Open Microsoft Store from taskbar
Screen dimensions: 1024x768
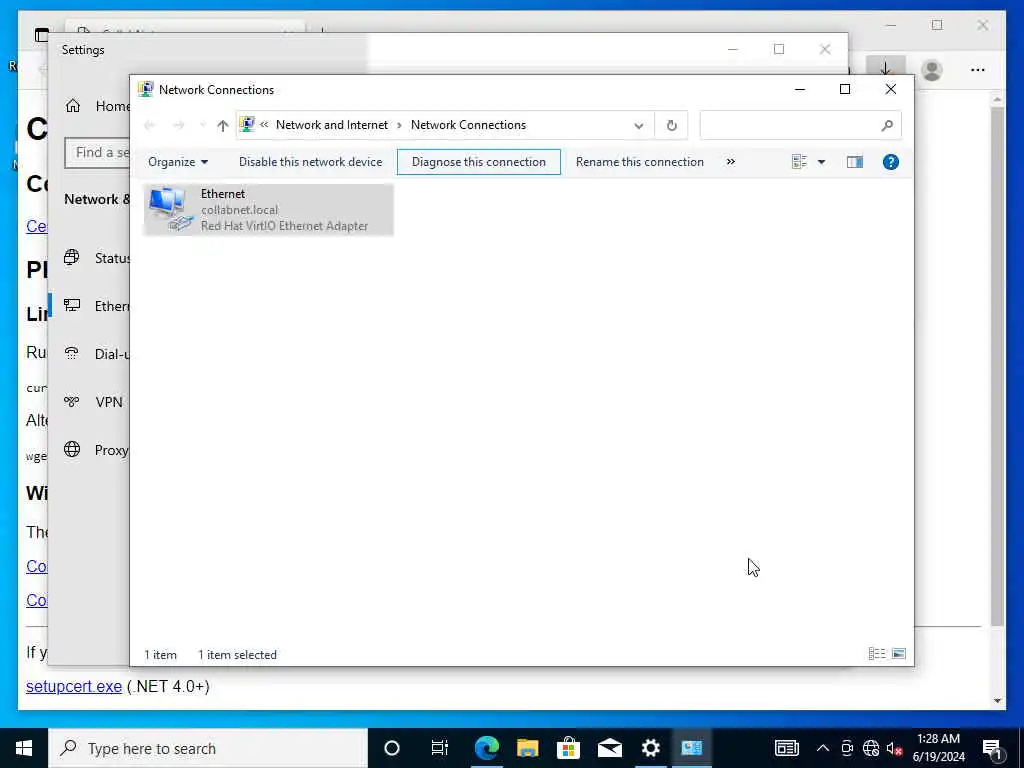click(568, 748)
